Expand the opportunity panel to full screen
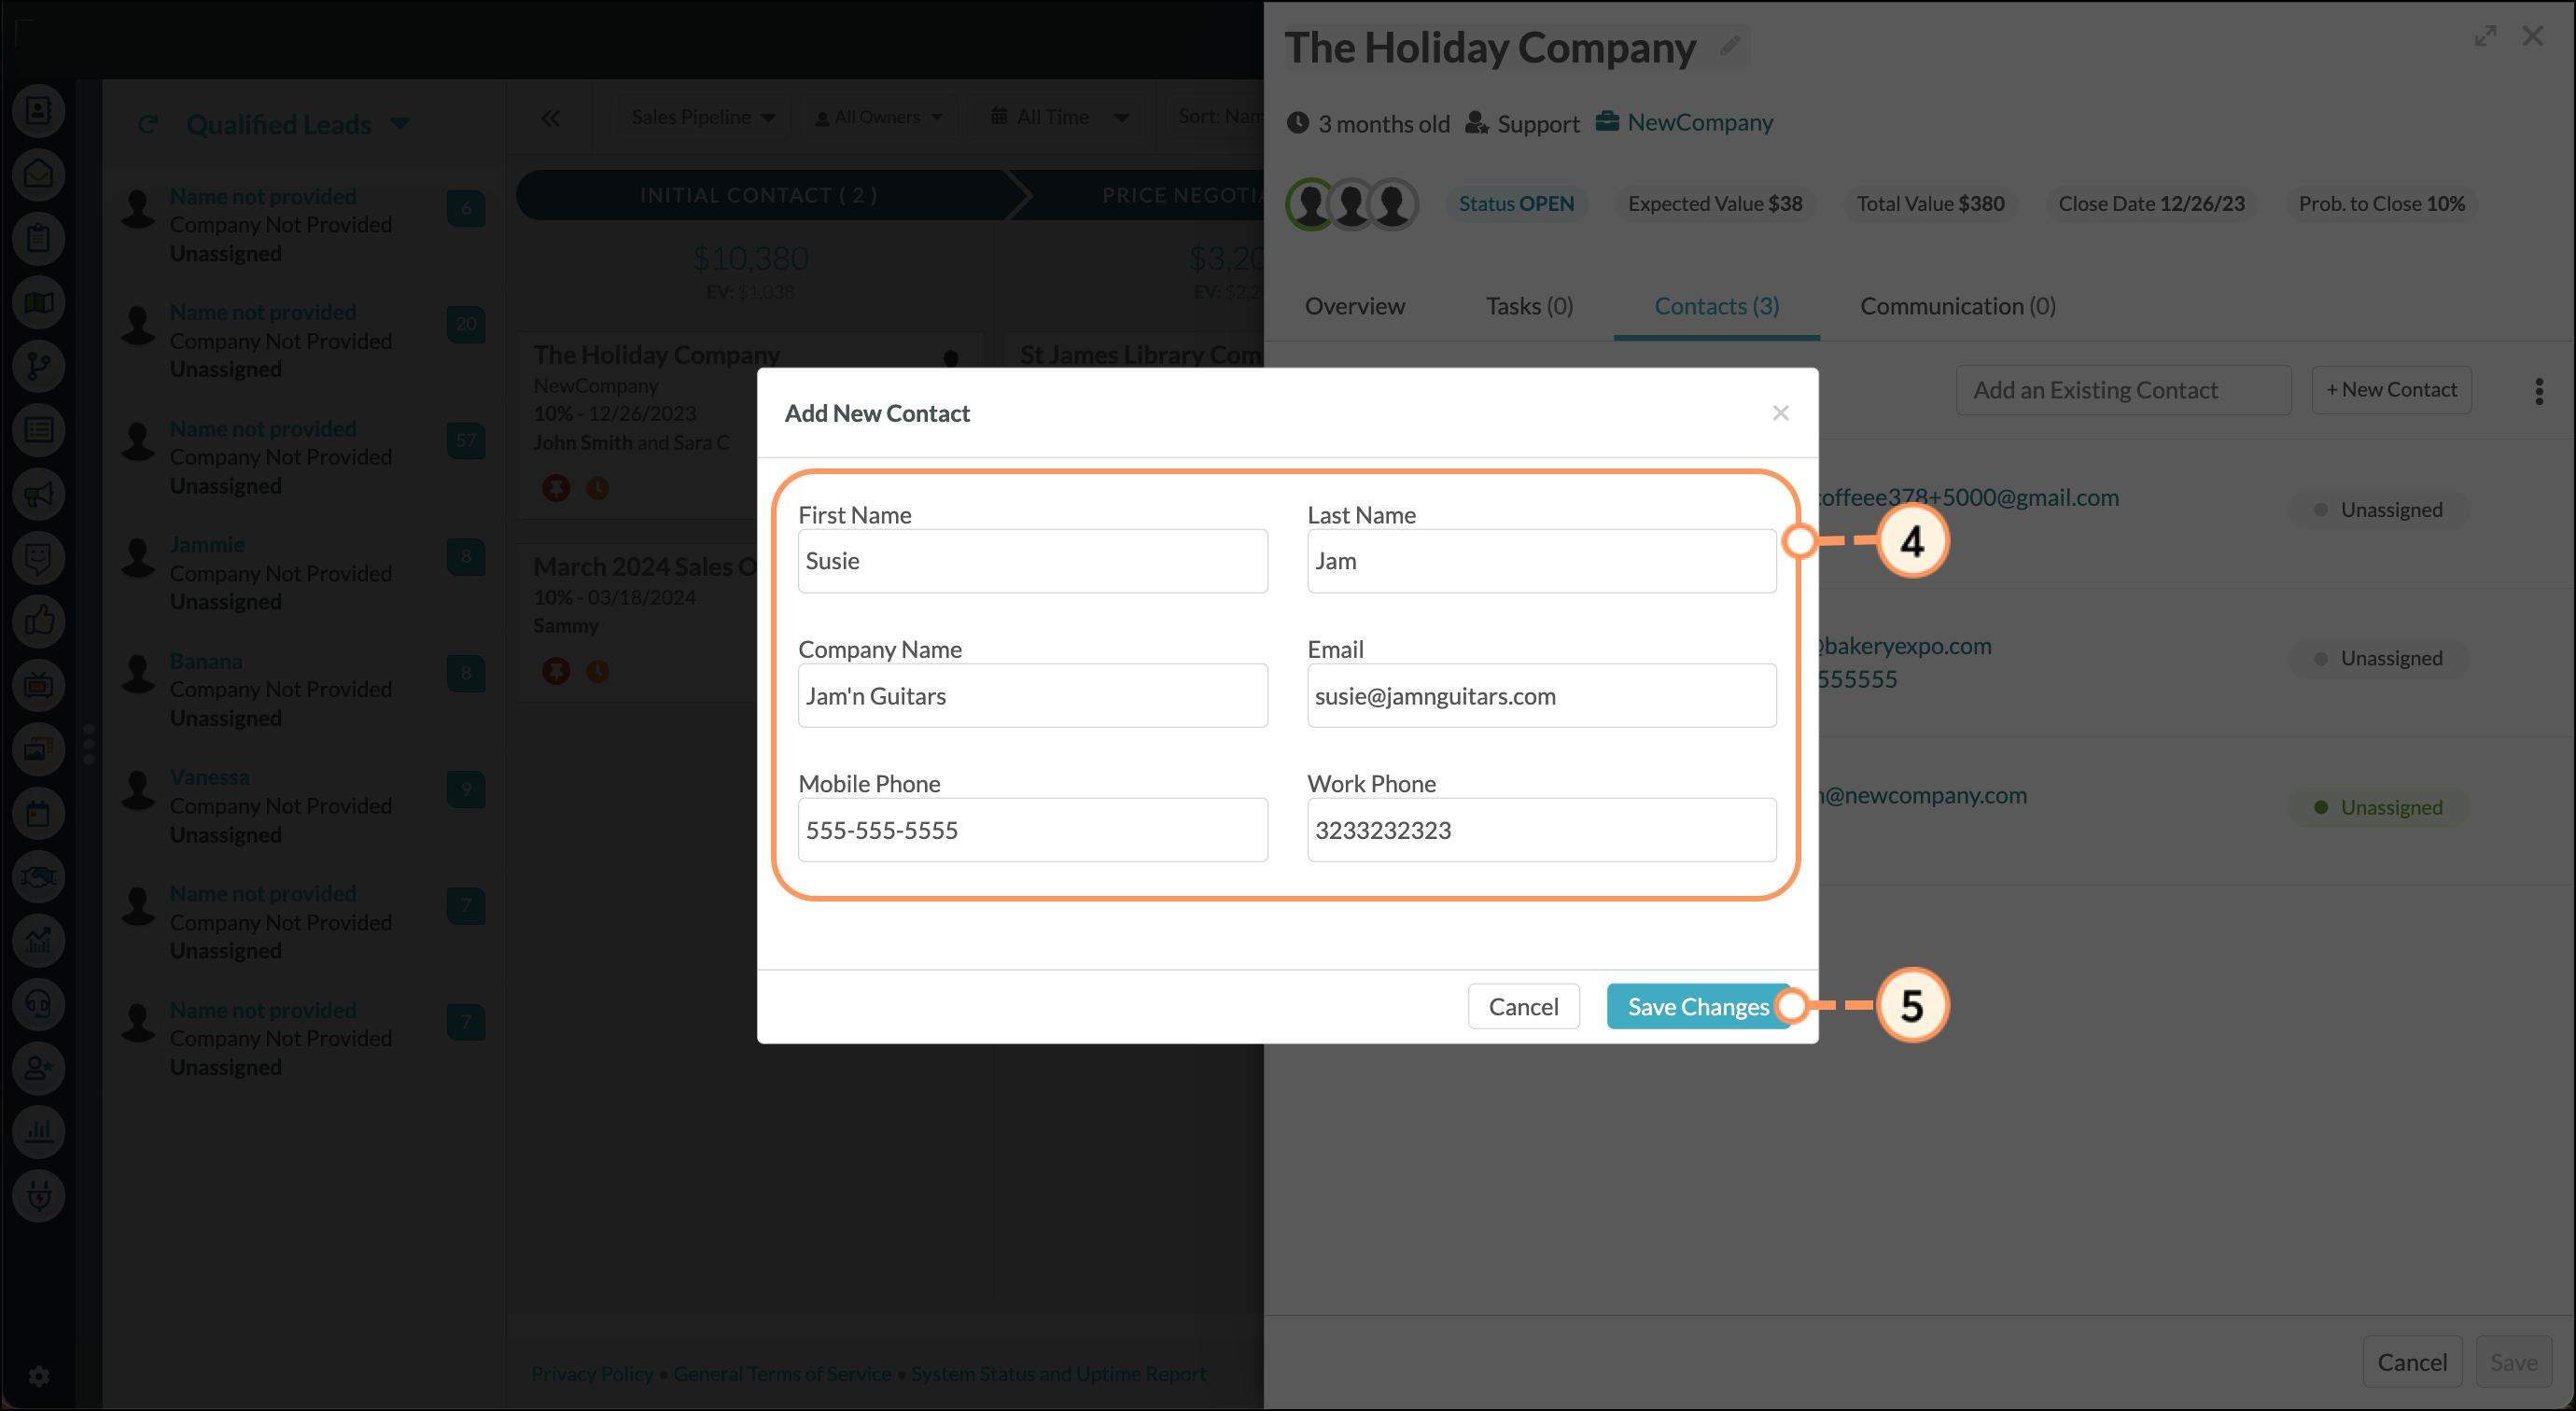2576x1411 pixels. [x=2485, y=37]
